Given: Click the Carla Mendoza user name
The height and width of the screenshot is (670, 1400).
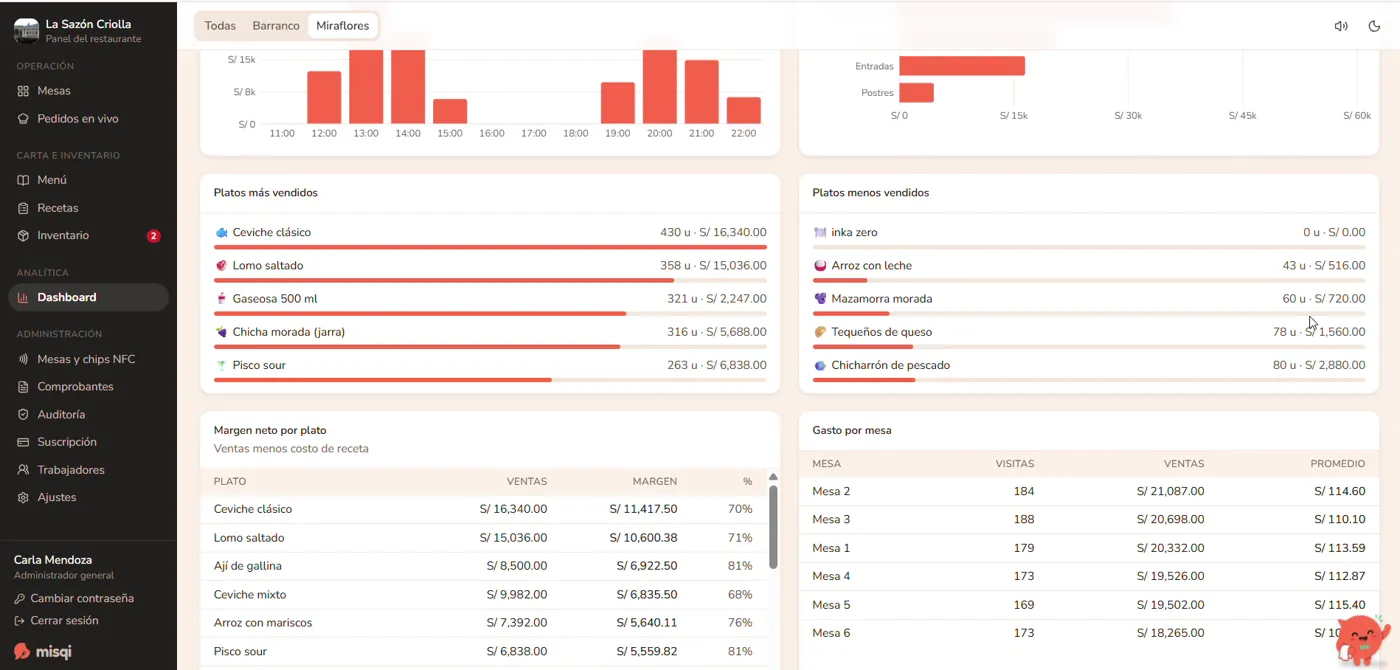Looking at the screenshot, I should tap(53, 560).
